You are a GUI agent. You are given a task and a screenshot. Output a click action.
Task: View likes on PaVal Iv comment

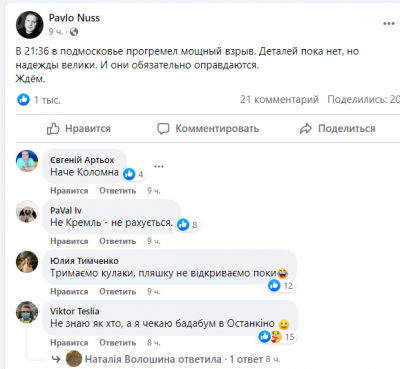click(x=187, y=225)
